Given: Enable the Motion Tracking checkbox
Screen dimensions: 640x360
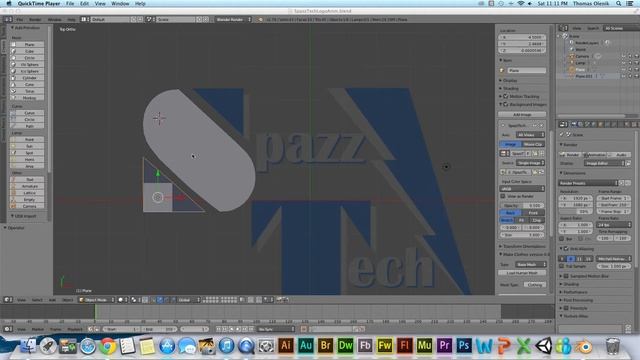Looking at the screenshot, I should tap(506, 96).
